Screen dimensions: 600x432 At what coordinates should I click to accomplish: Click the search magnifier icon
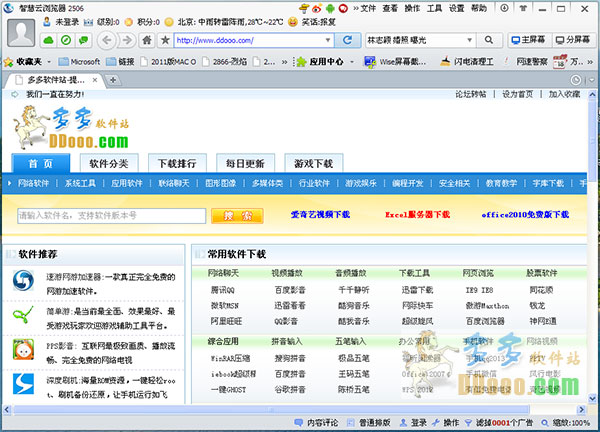(489, 40)
